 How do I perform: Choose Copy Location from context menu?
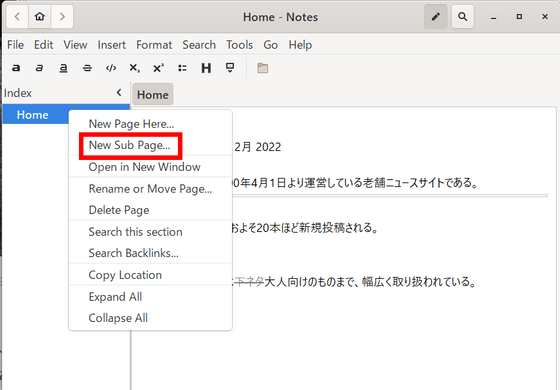(x=150, y=275)
